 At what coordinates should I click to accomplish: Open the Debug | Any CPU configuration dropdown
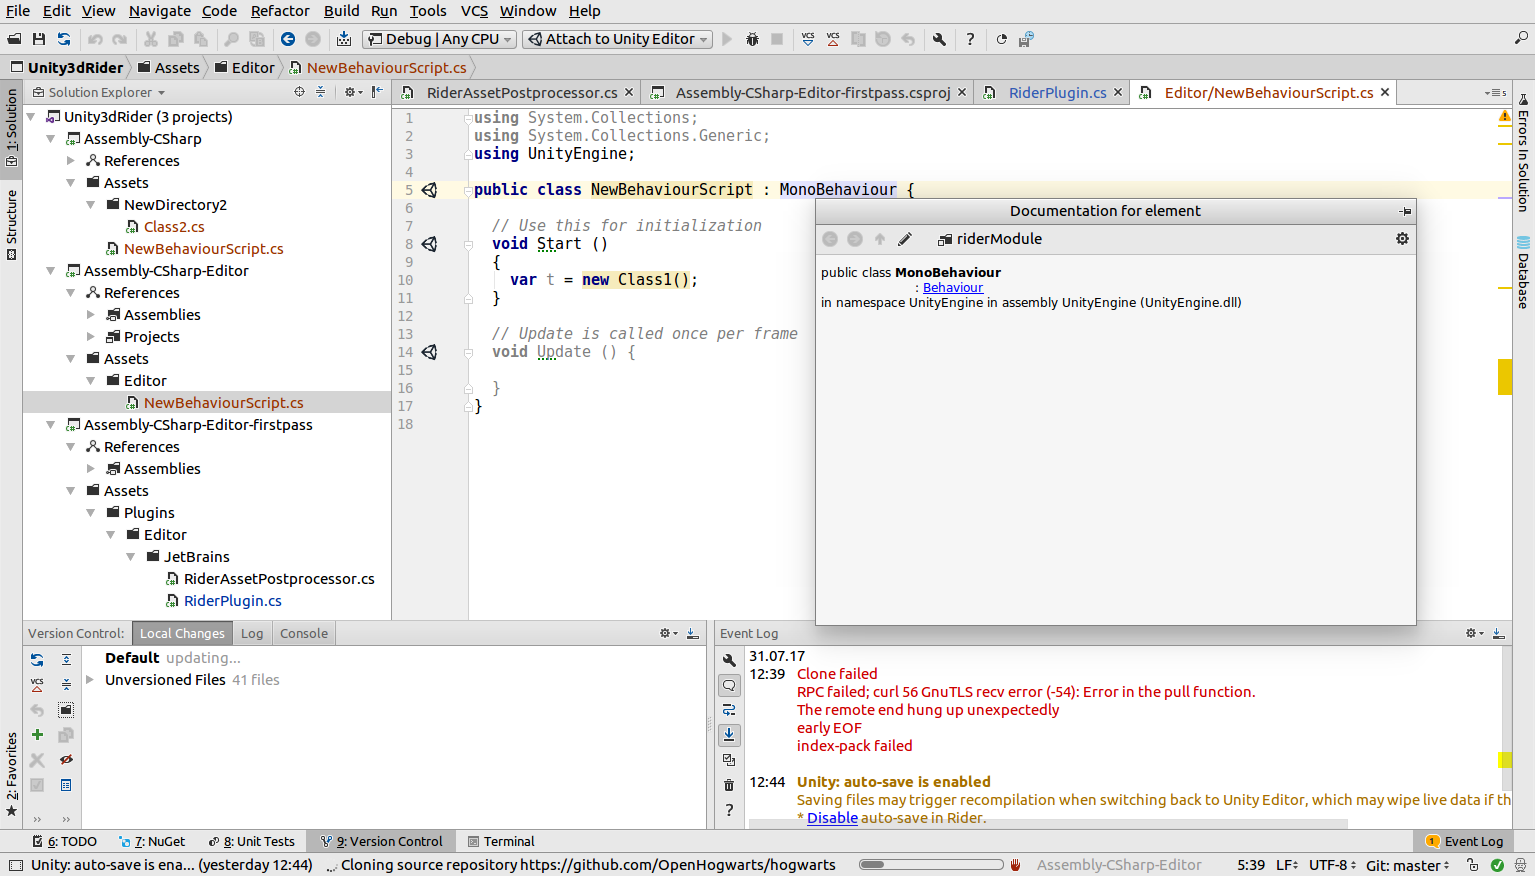pyautogui.click(x=440, y=39)
